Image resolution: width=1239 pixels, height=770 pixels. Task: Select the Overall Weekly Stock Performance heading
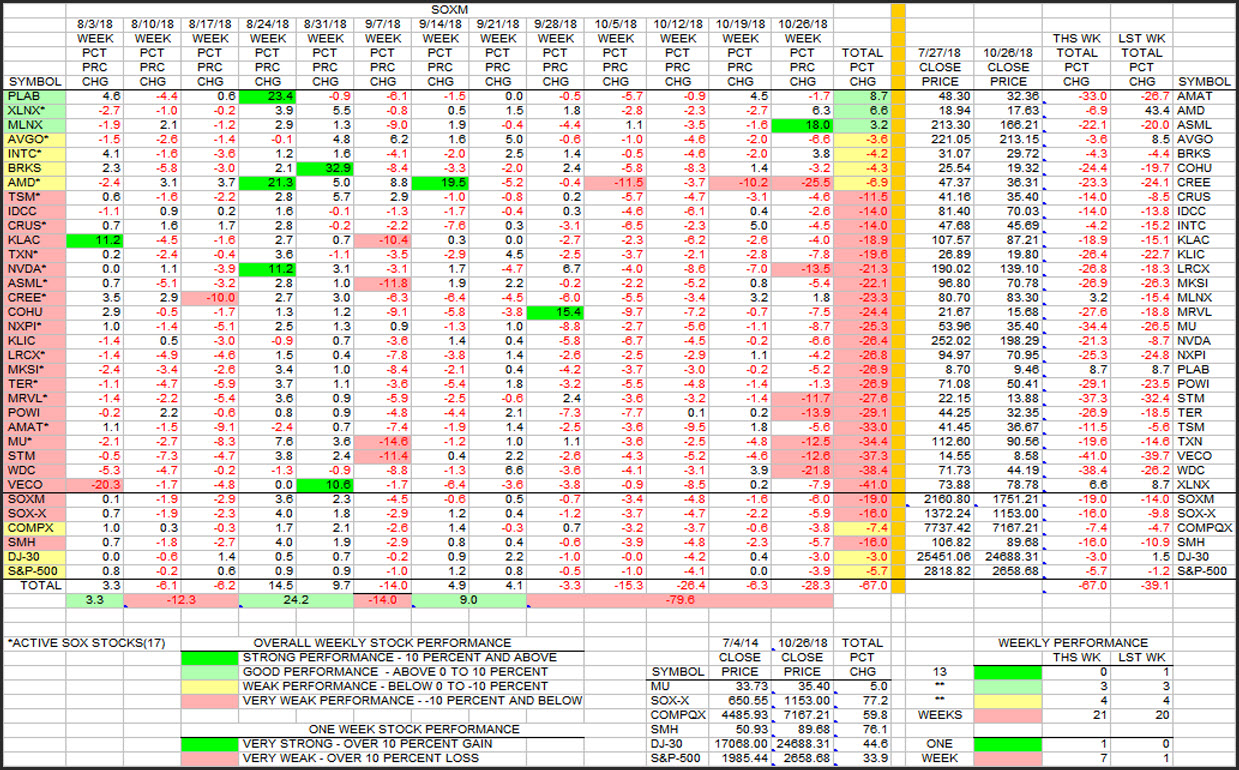tap(381, 643)
